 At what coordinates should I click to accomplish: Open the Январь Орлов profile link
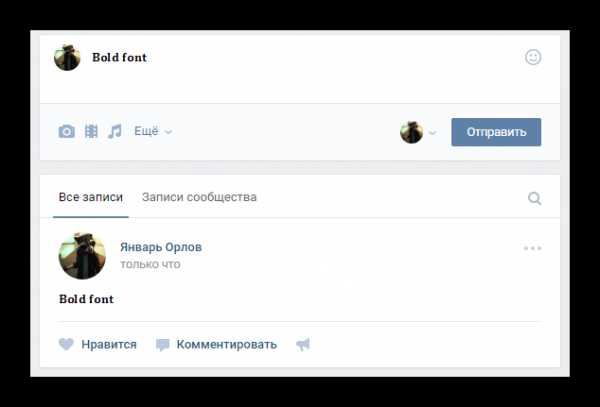161,247
